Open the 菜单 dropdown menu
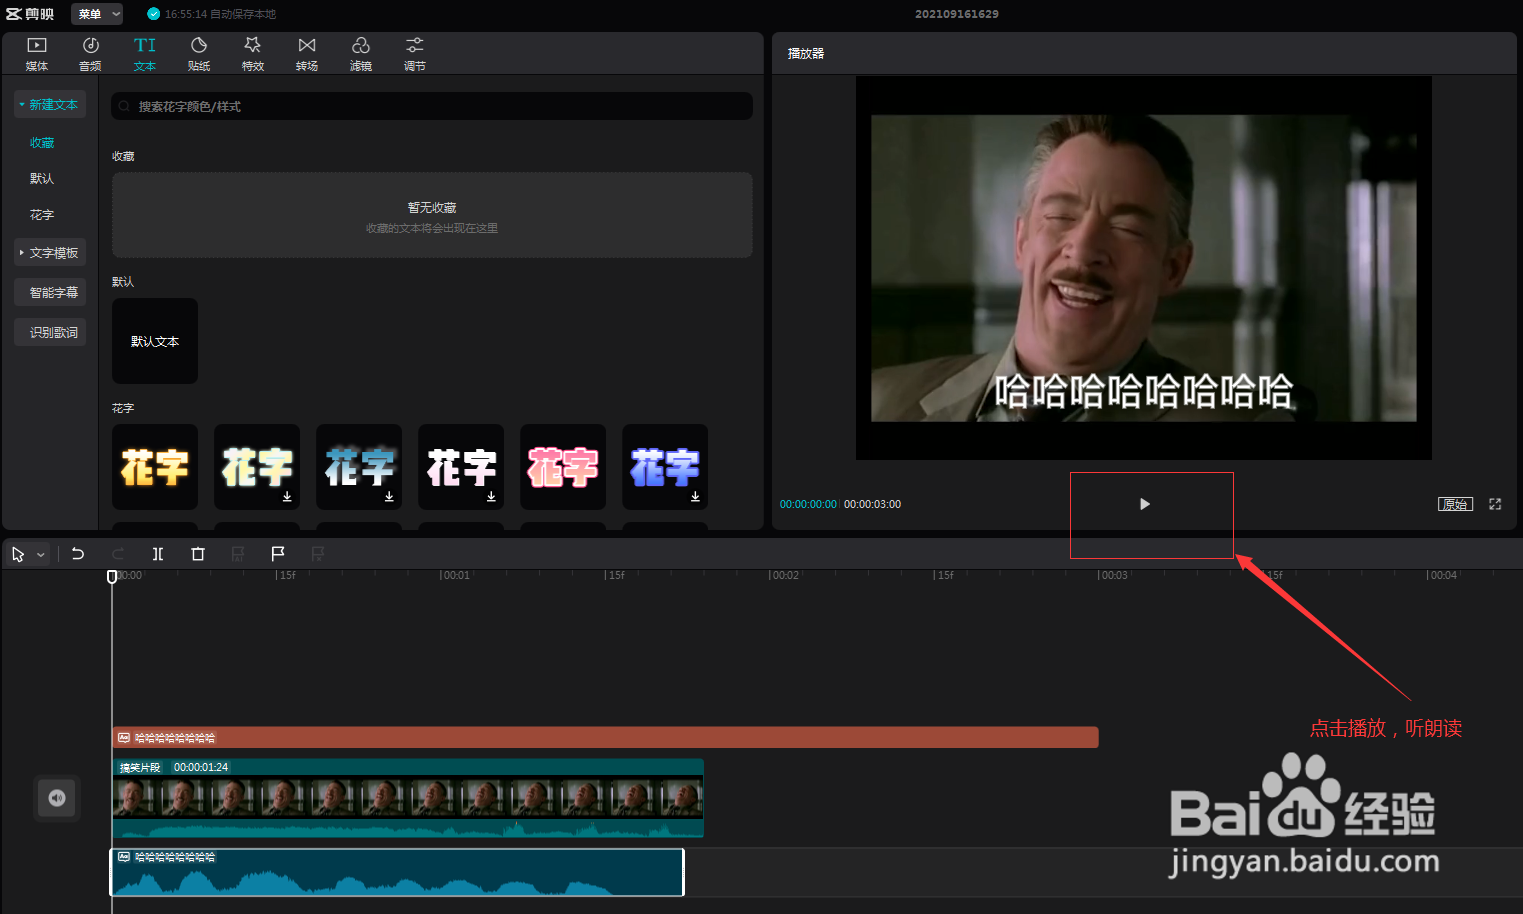This screenshot has height=914, width=1523. (x=98, y=14)
